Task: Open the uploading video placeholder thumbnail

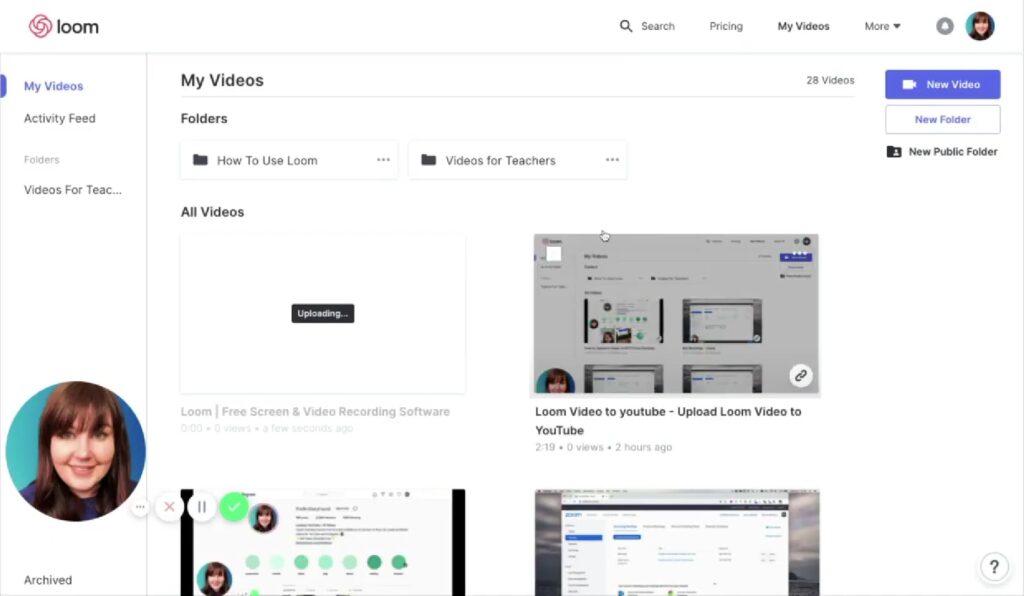Action: coord(323,313)
